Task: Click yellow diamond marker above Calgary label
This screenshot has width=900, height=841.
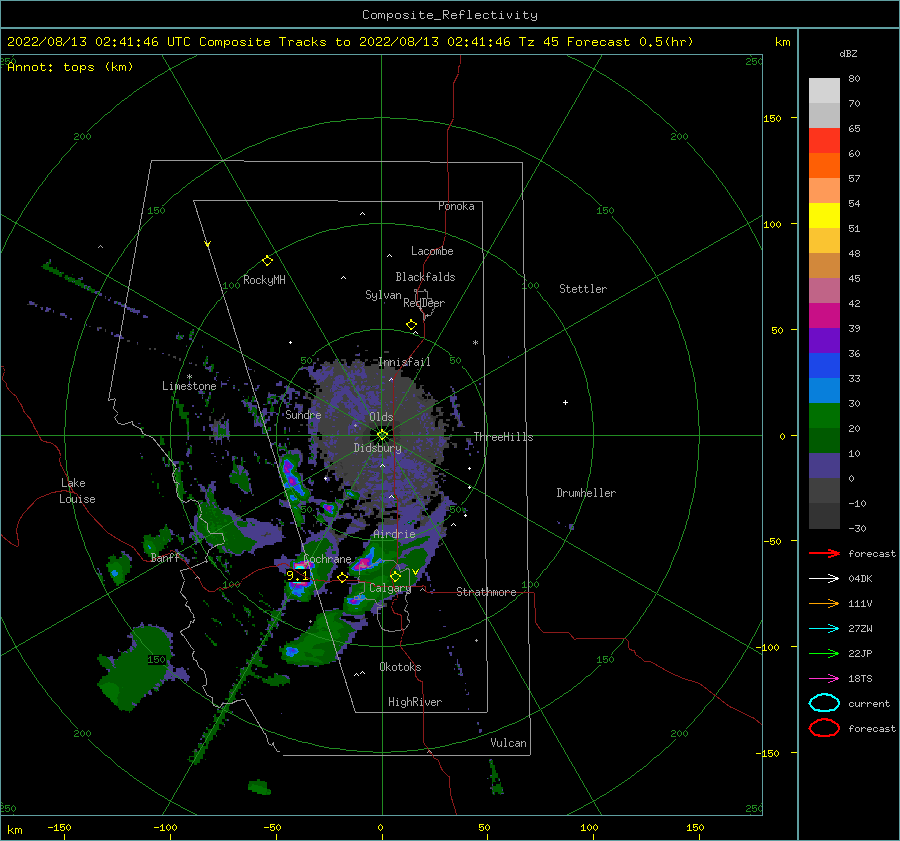Action: pos(395,576)
